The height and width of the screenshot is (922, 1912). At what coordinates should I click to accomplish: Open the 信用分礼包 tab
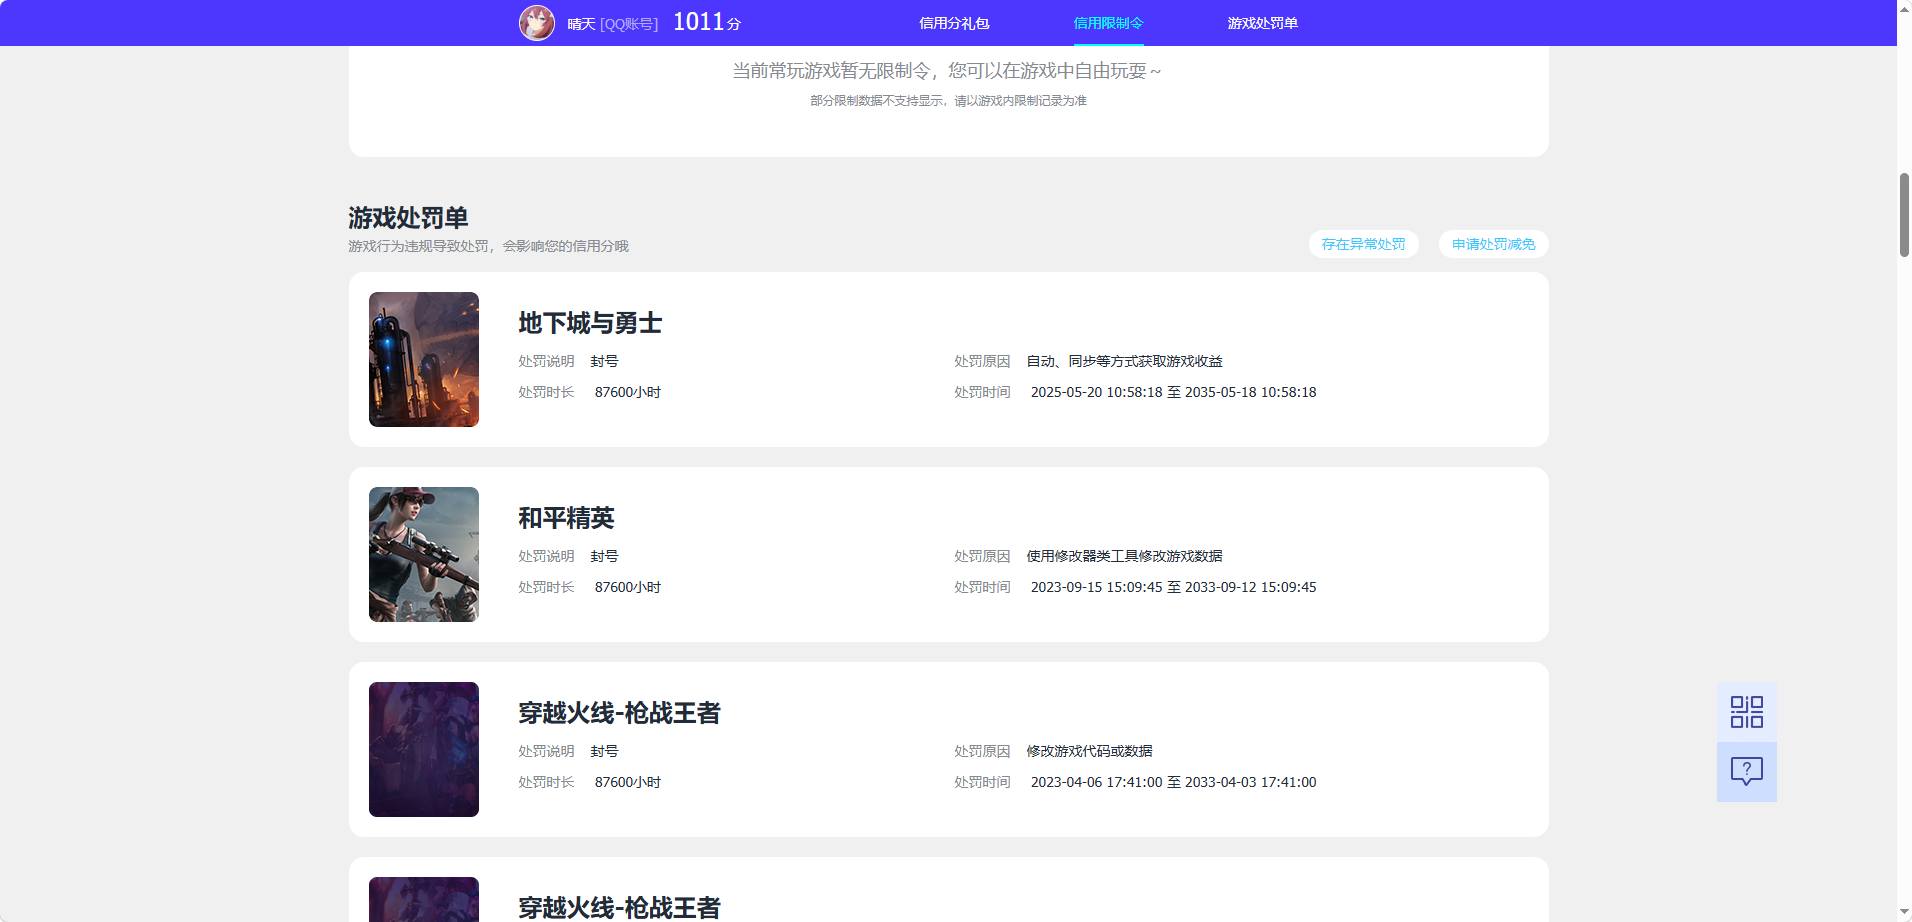[954, 23]
